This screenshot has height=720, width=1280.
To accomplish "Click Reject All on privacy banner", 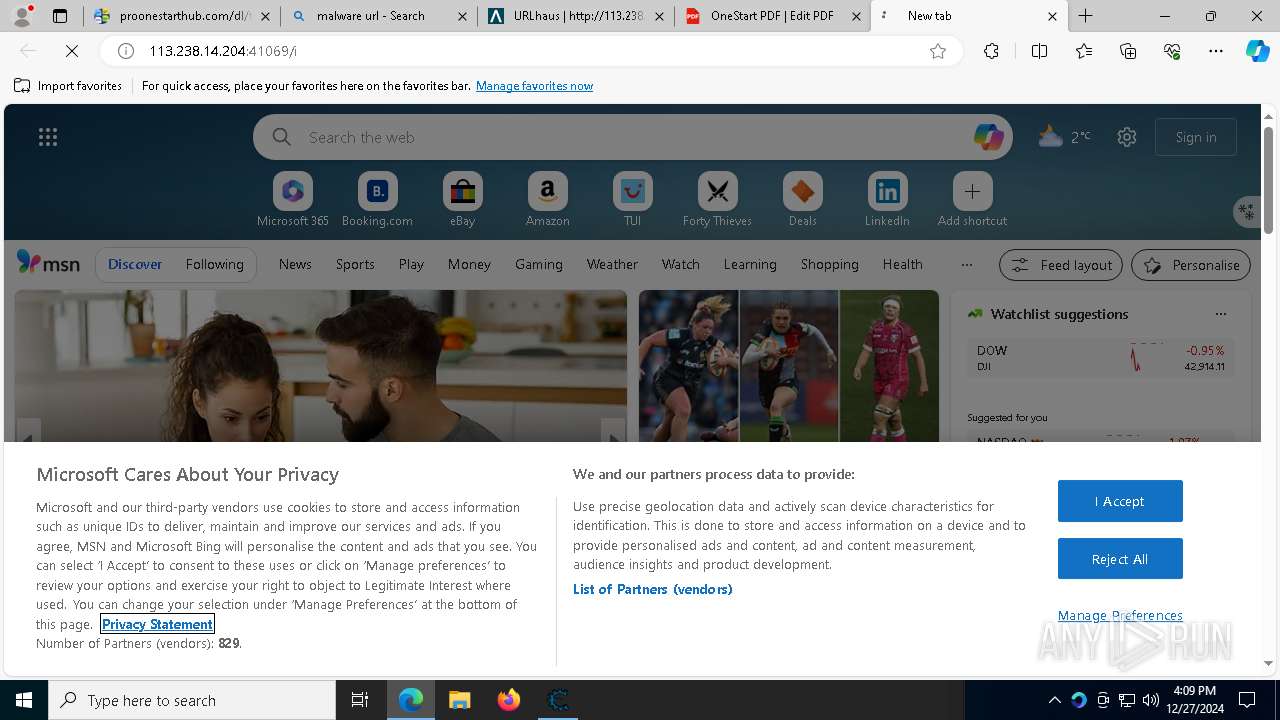I will [1120, 559].
